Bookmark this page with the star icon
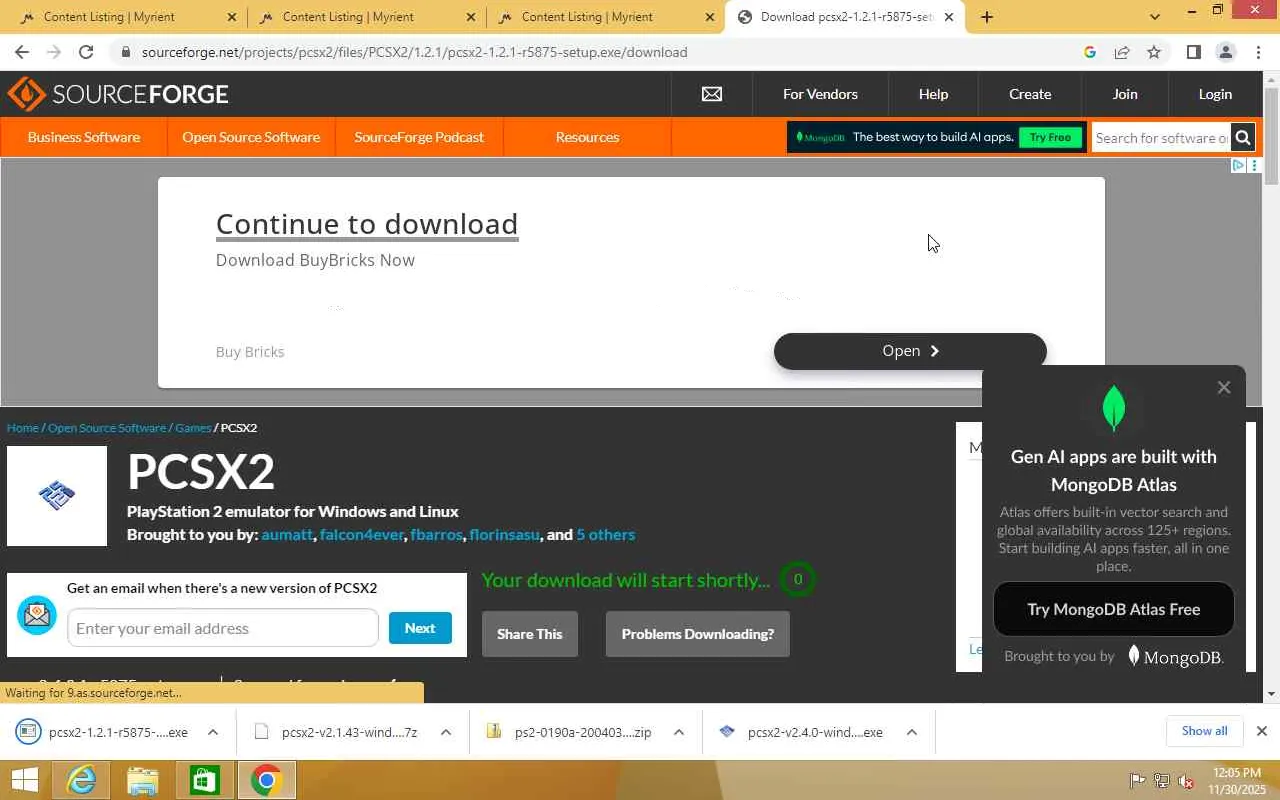1280x800 pixels. [1154, 52]
